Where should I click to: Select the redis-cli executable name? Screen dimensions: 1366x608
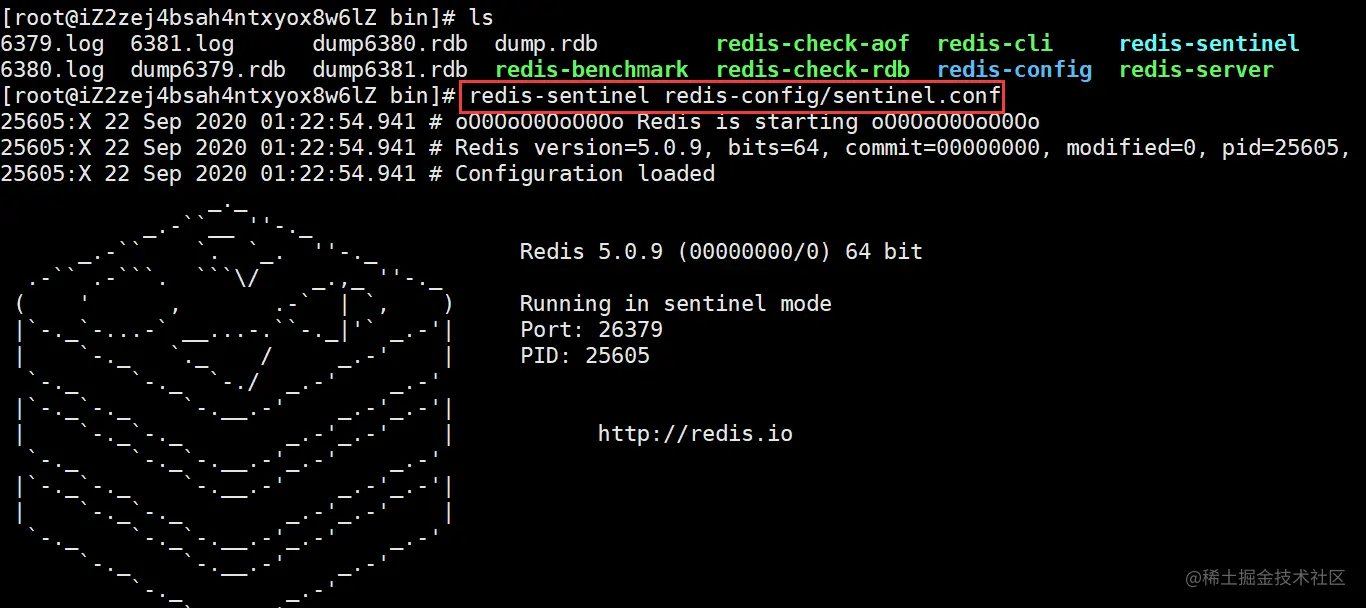point(995,44)
